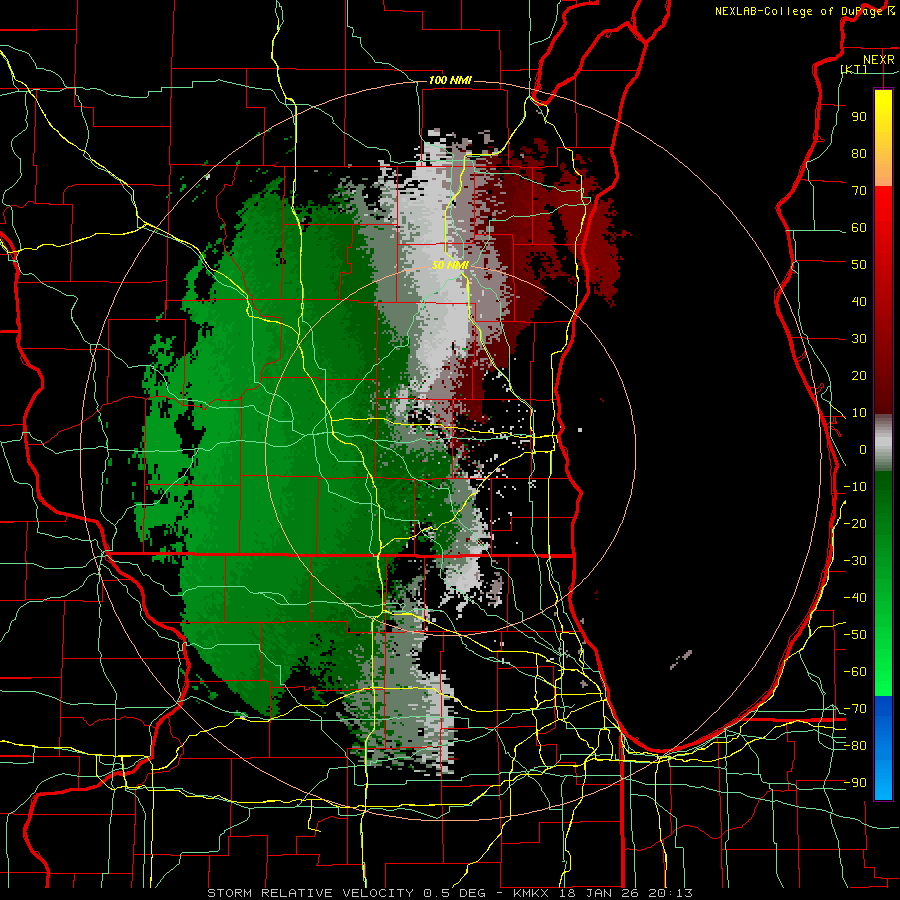Viewport: 900px width, 900px height.
Task: Click the 0 label on the velocity scale
Action: click(x=863, y=449)
